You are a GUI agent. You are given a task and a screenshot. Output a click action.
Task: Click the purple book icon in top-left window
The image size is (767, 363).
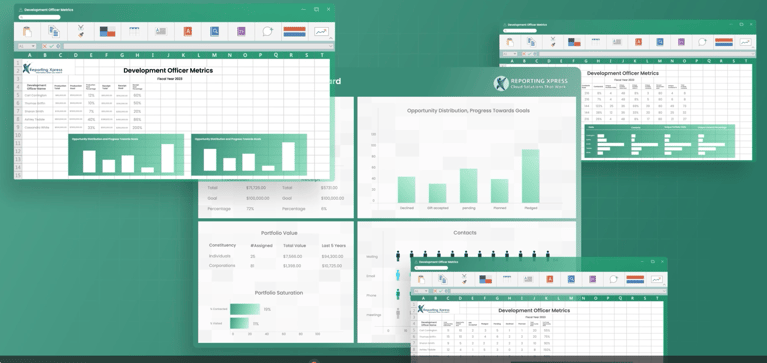(241, 31)
